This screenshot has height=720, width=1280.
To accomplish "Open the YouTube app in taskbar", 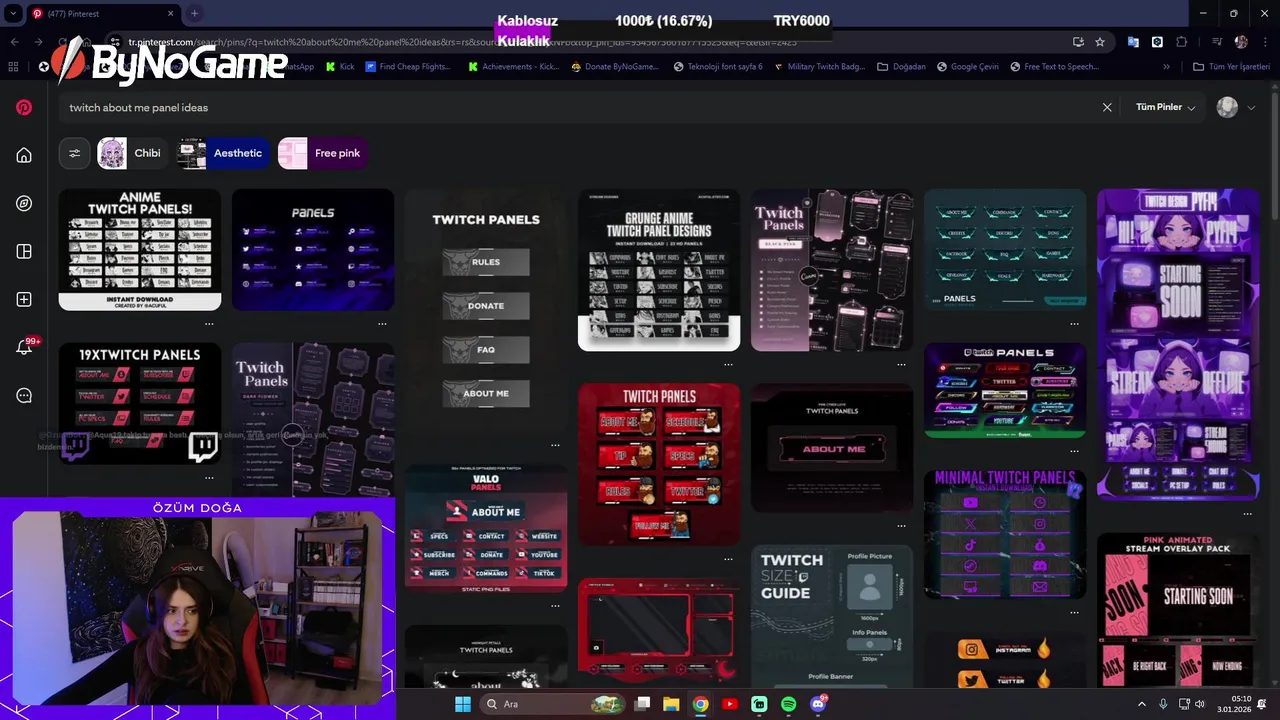I will (729, 704).
